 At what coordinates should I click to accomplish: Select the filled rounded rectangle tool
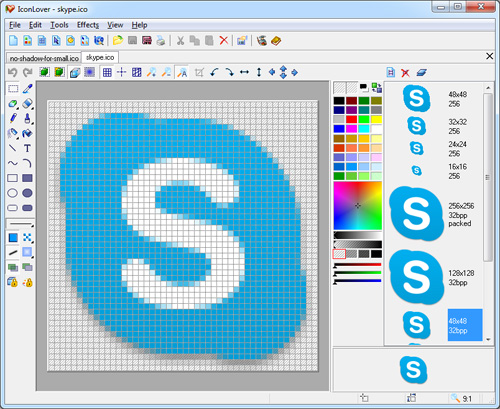point(27,208)
